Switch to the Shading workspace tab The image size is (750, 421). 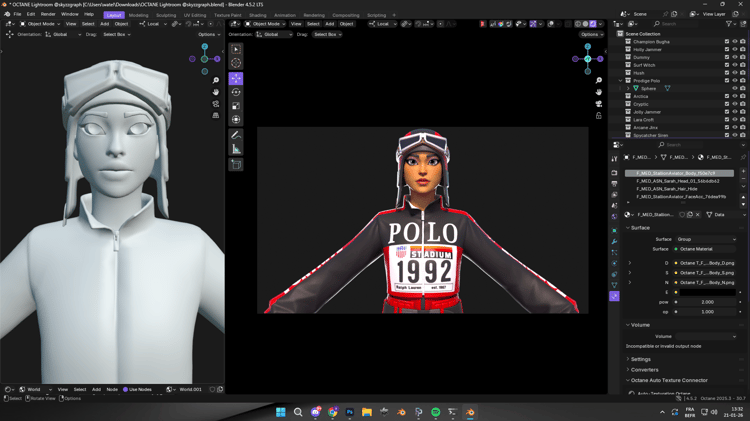point(257,15)
